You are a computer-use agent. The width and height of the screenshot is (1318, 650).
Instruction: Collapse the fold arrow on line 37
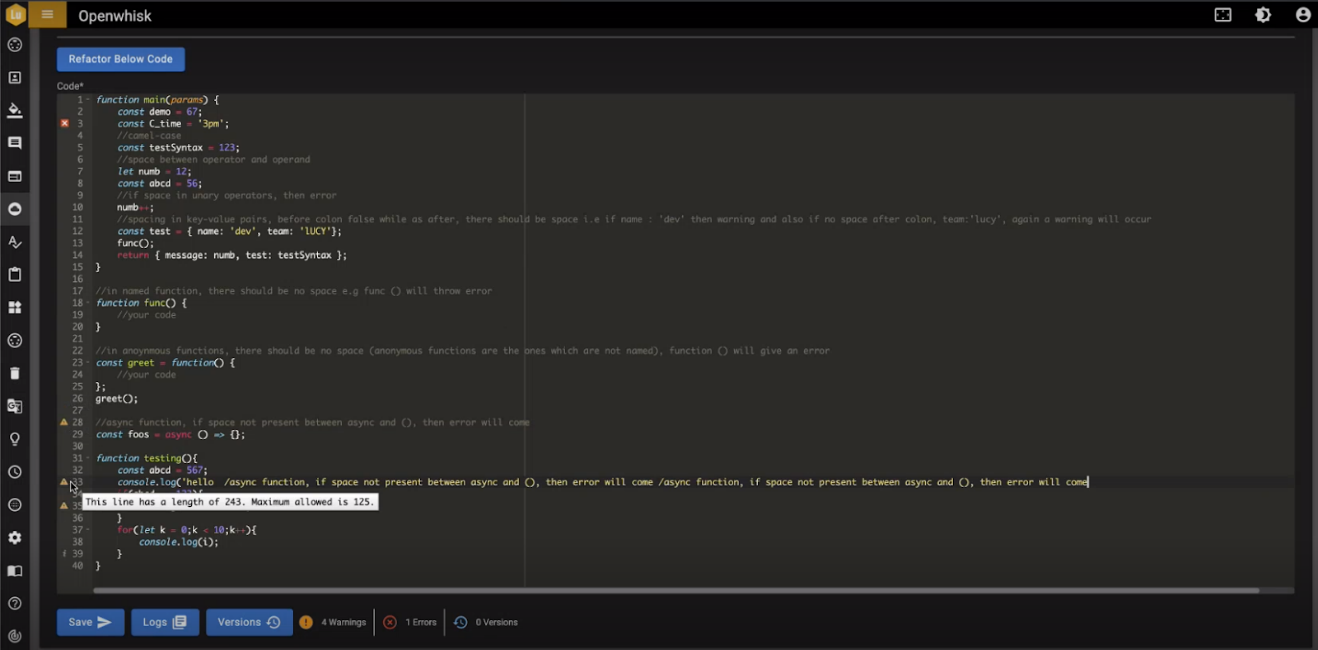pos(88,530)
